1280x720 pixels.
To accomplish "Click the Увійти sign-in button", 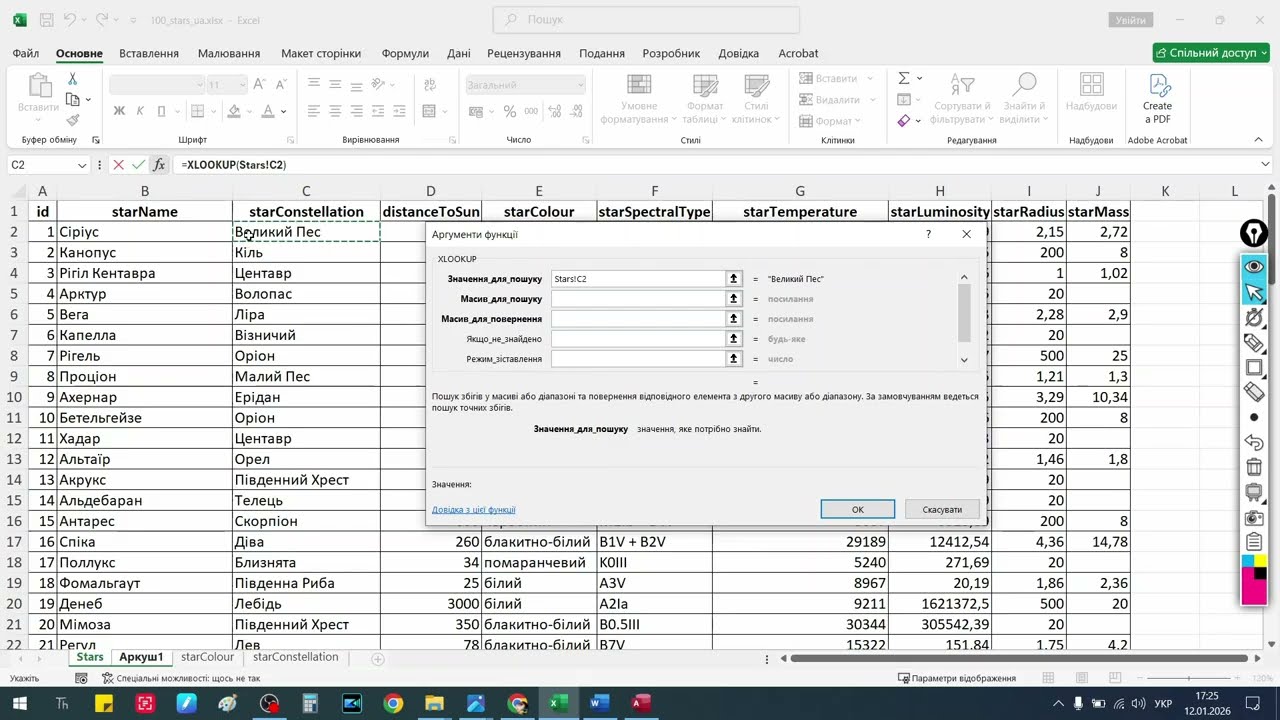I will (x=1130, y=20).
